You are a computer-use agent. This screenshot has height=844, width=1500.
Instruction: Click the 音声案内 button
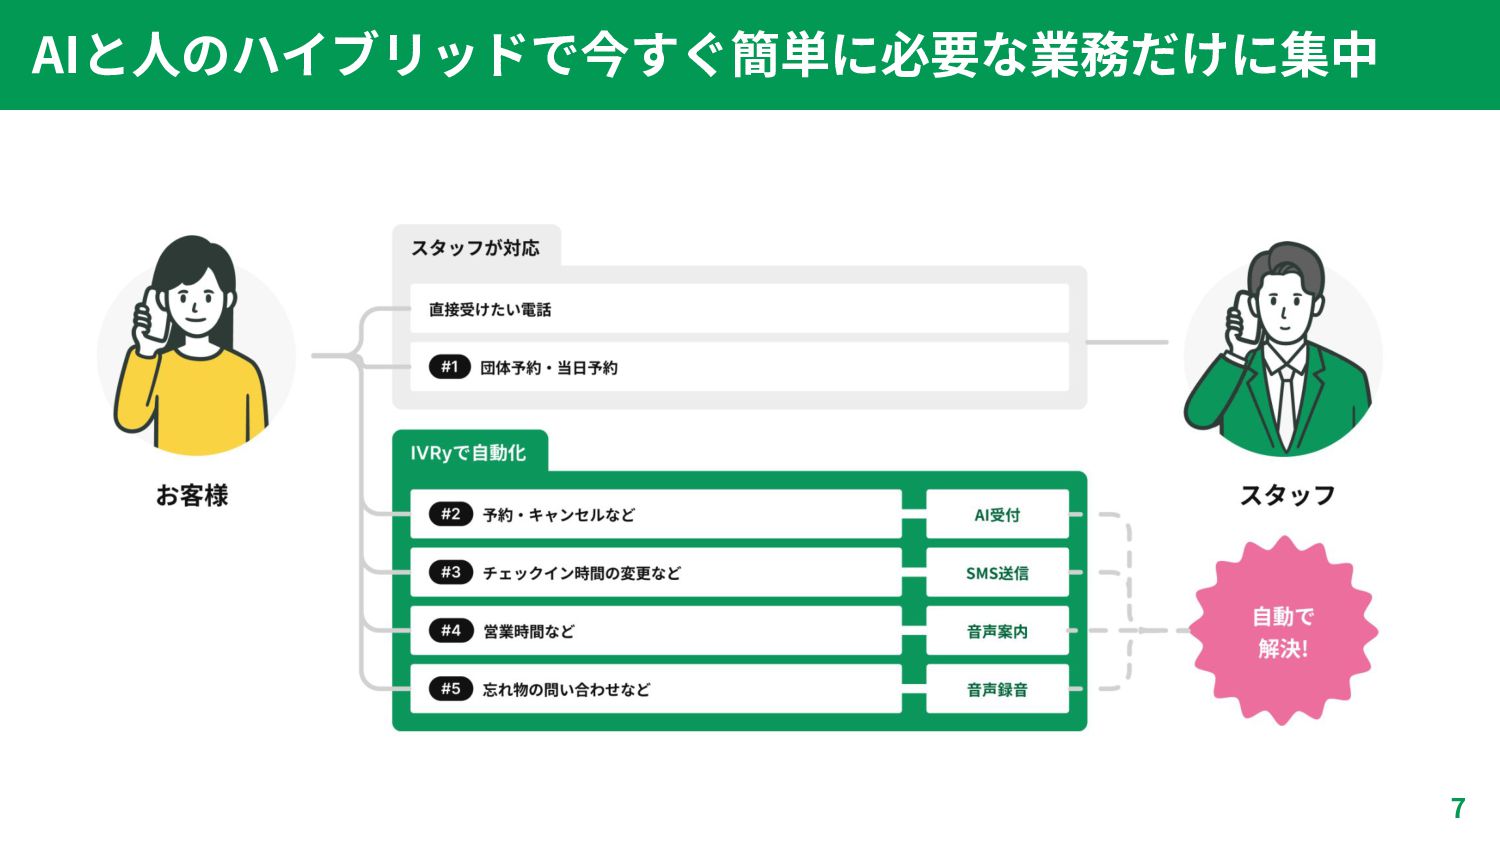[997, 631]
